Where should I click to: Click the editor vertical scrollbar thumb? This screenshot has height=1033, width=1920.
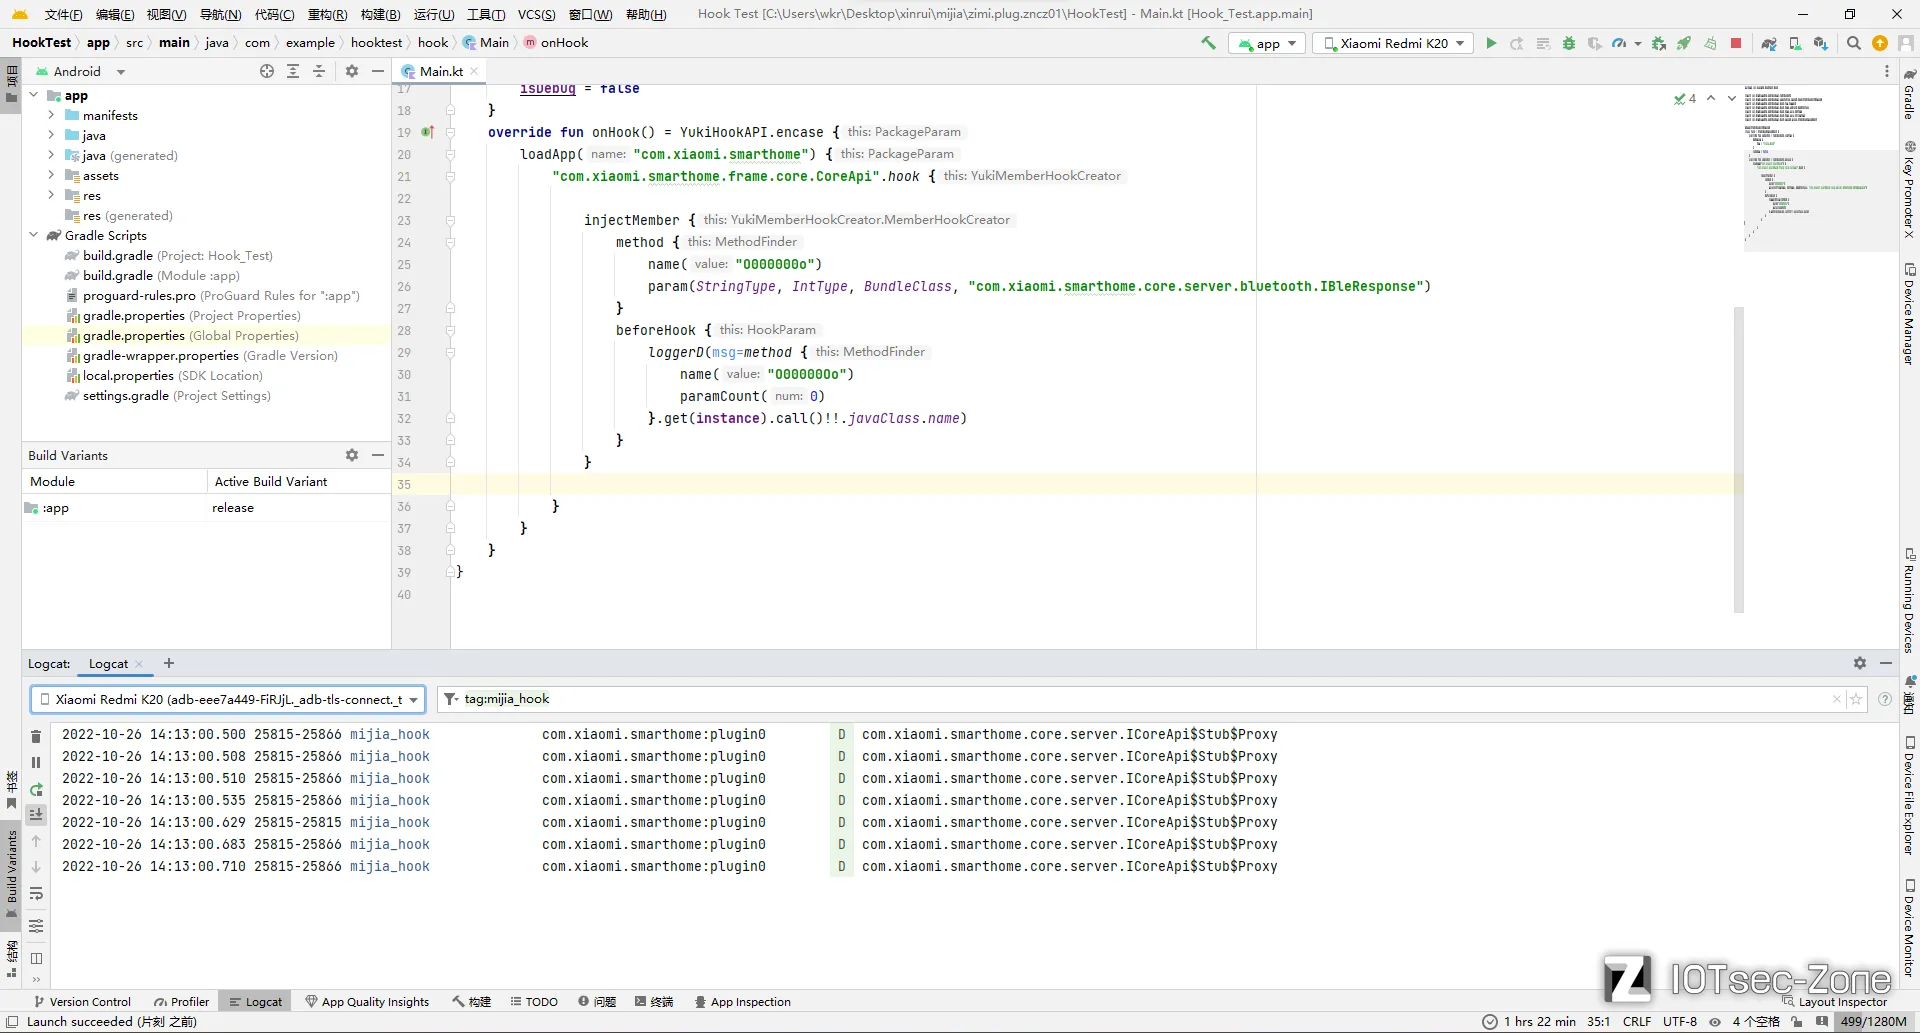[1739, 459]
